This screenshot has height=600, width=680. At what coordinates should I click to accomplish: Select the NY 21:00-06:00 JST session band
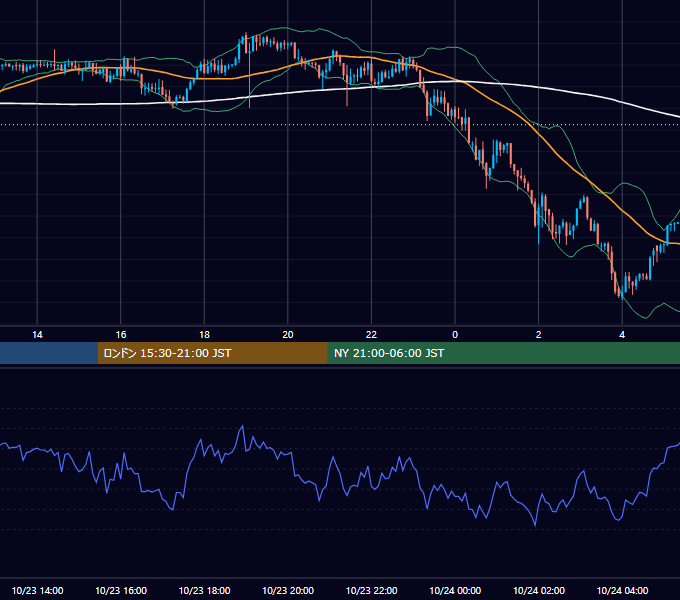click(x=503, y=353)
